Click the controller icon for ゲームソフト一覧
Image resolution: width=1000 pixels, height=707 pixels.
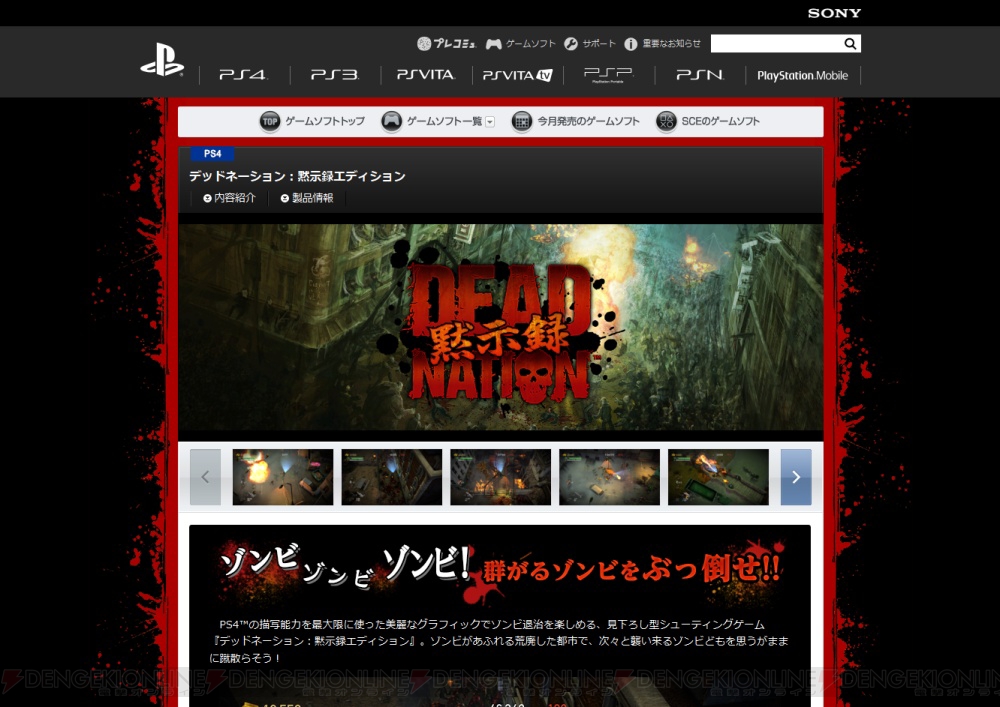(x=392, y=121)
